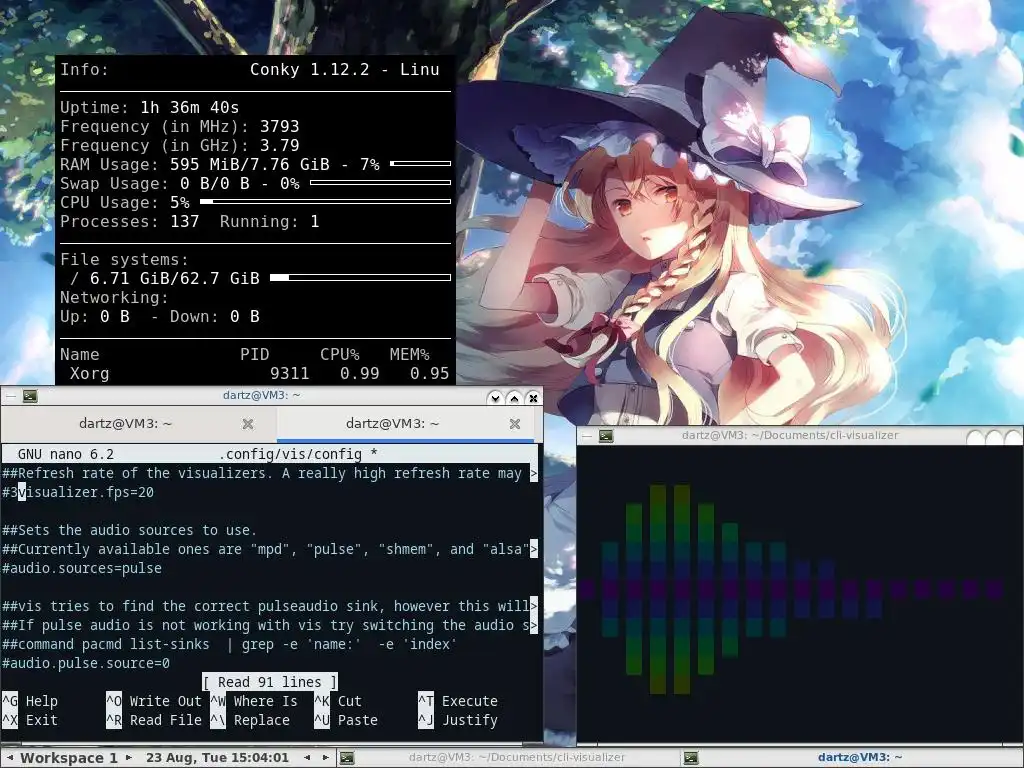
Task: Click the CPU Usage bar in Conky
Action: click(325, 202)
